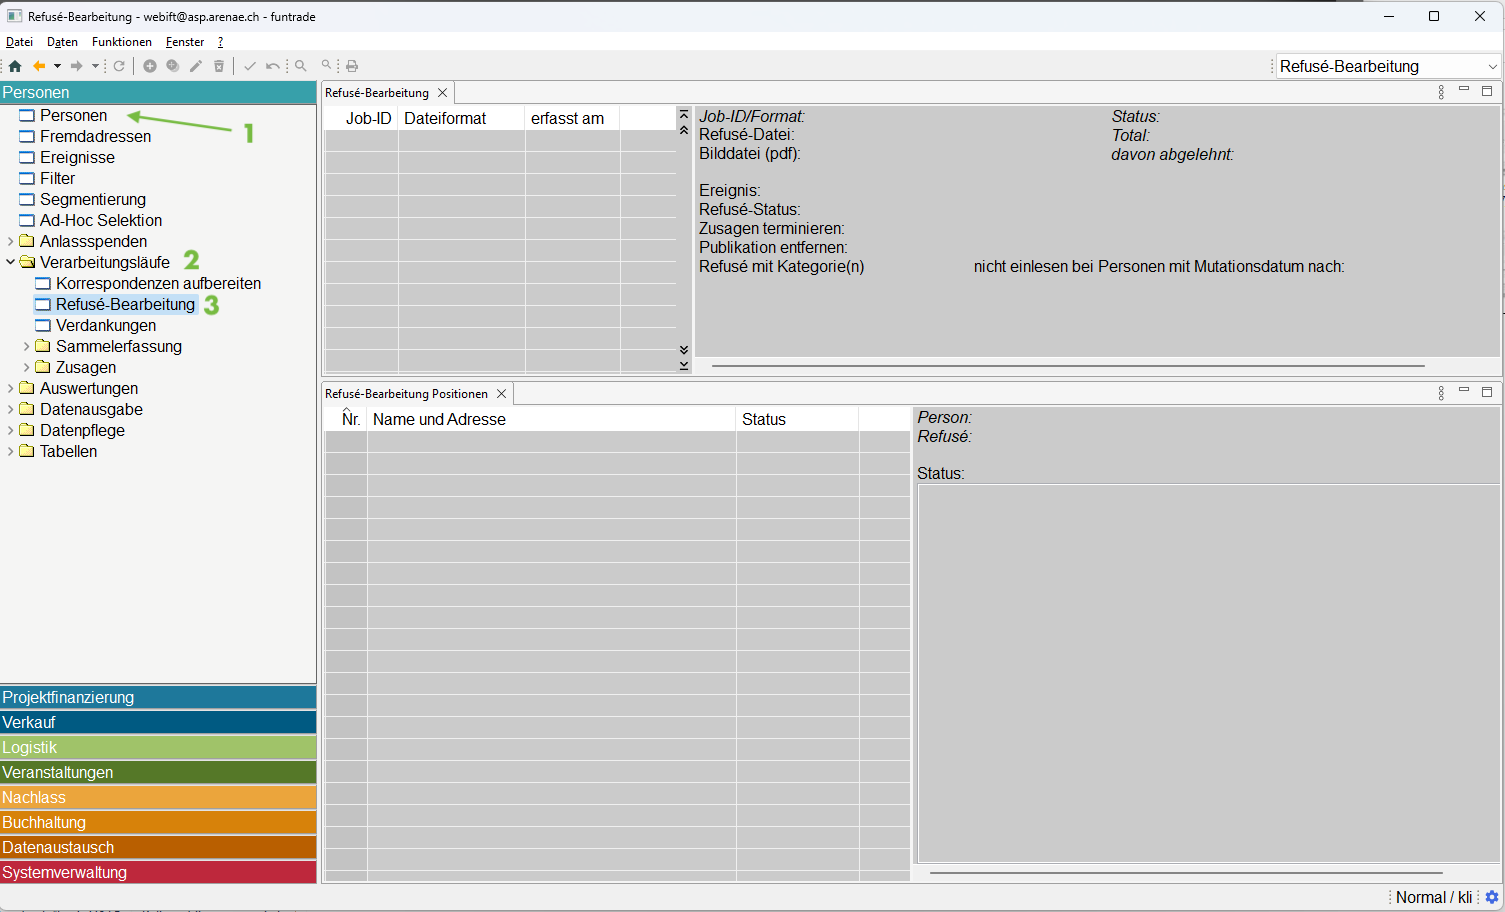Go back with the orange arrow

pos(39,66)
